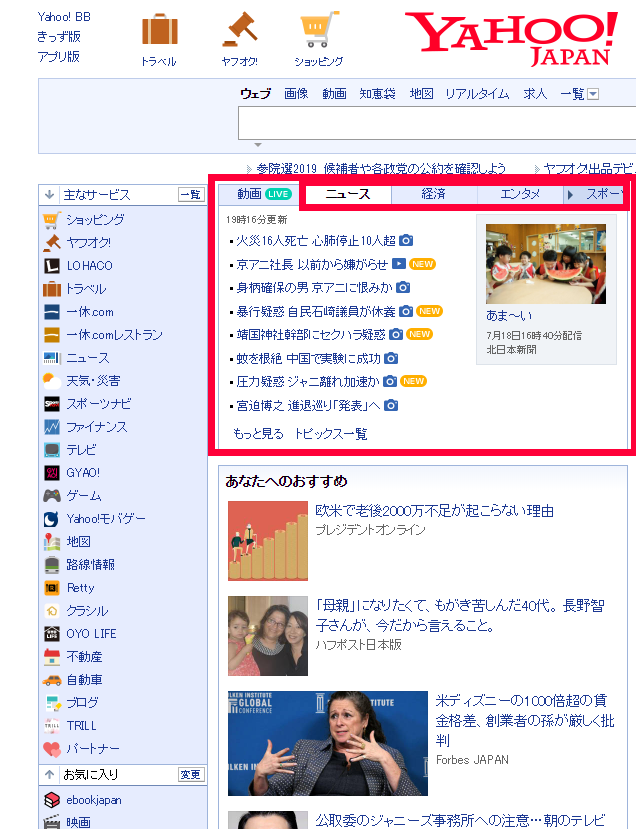Click the 変更 button beside お気に入り
The height and width of the screenshot is (829, 636).
tap(190, 775)
